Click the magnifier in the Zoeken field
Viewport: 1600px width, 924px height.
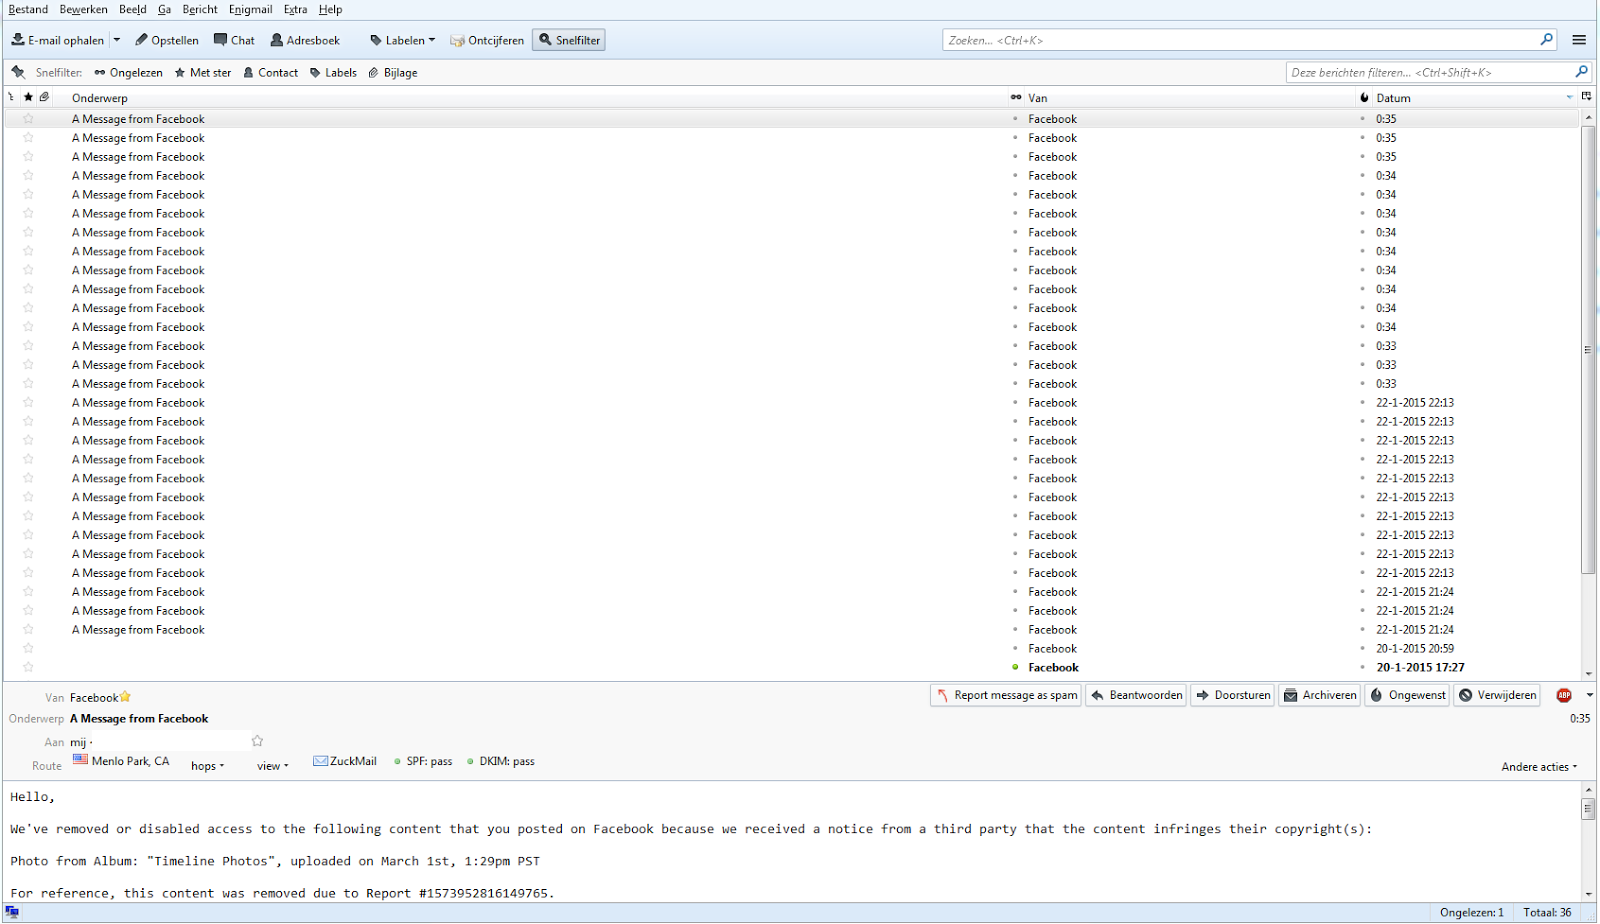pyautogui.click(x=1547, y=40)
